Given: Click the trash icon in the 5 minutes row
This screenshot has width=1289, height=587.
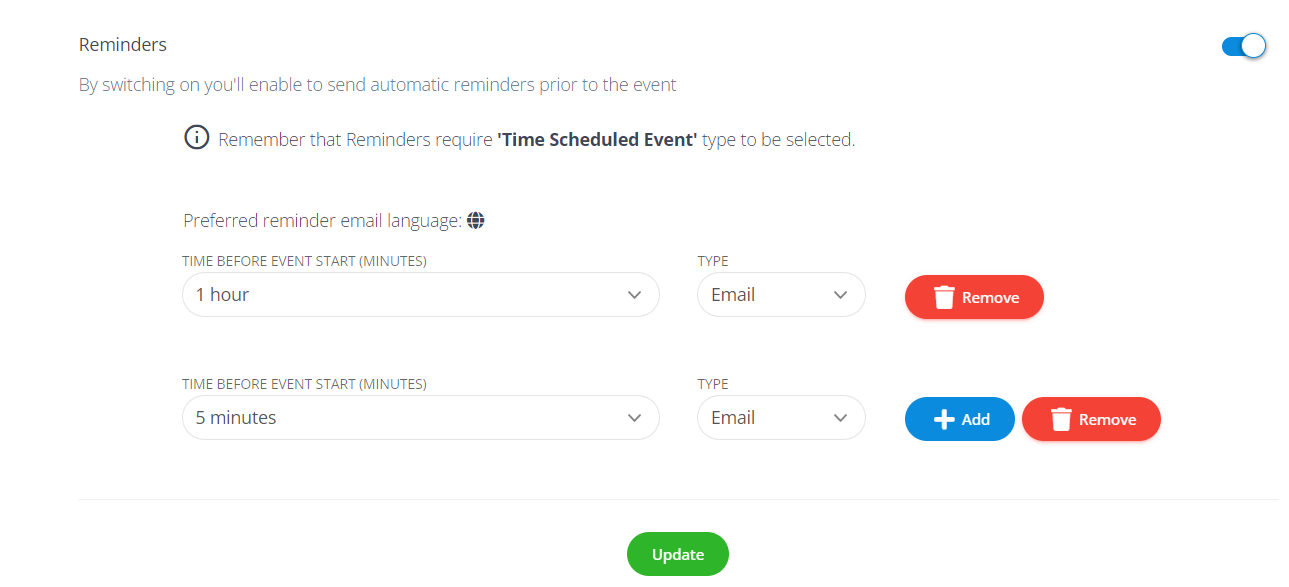Looking at the screenshot, I should (1061, 419).
